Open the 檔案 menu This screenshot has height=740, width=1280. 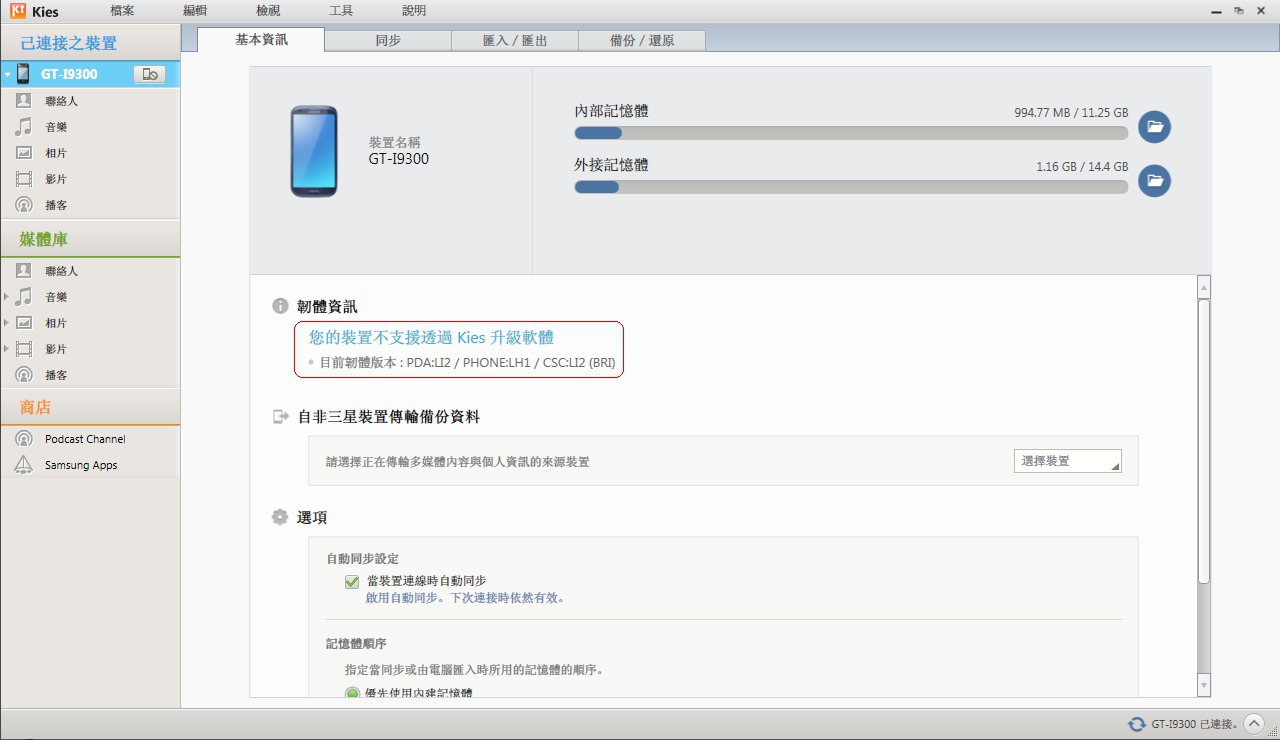coord(122,11)
